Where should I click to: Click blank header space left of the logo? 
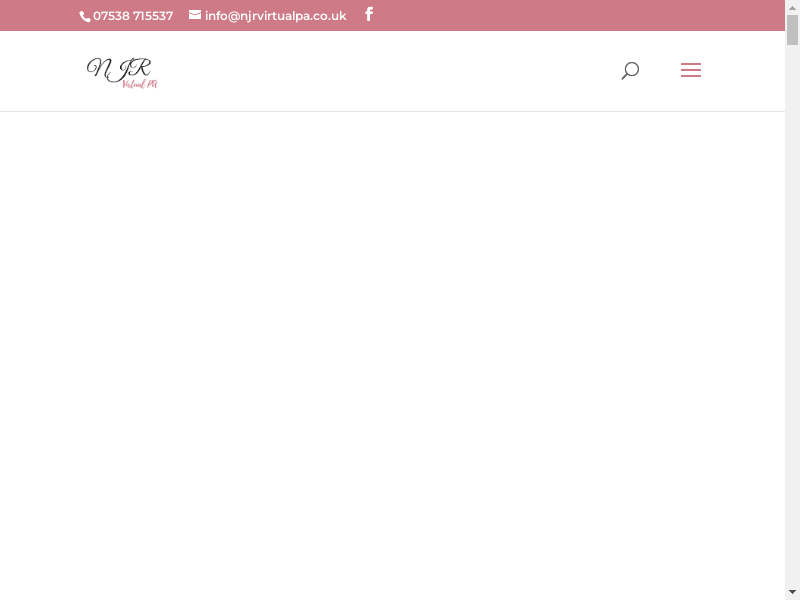pos(40,71)
